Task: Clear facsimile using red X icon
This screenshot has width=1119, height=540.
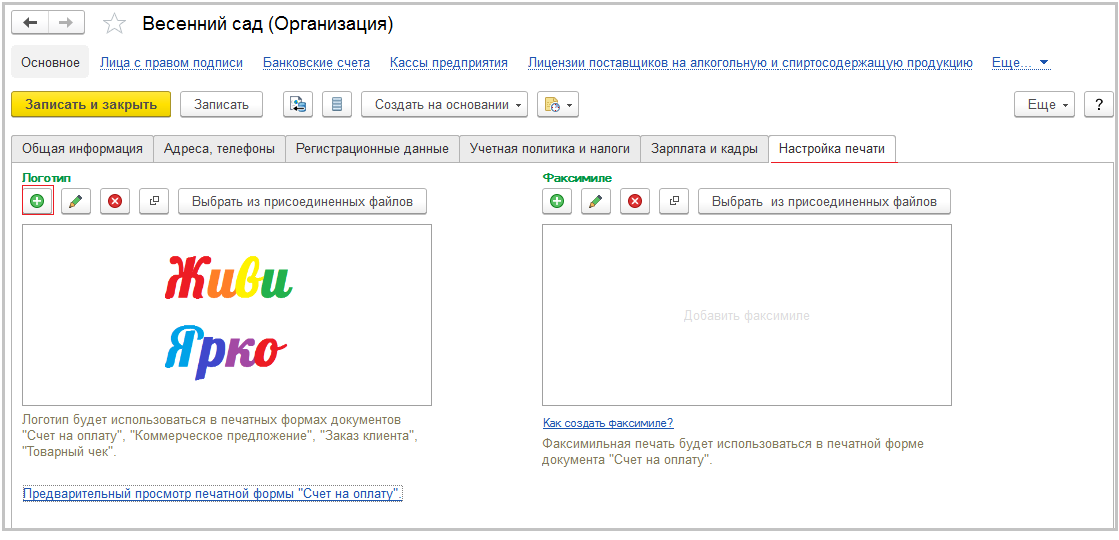Action: 635,201
